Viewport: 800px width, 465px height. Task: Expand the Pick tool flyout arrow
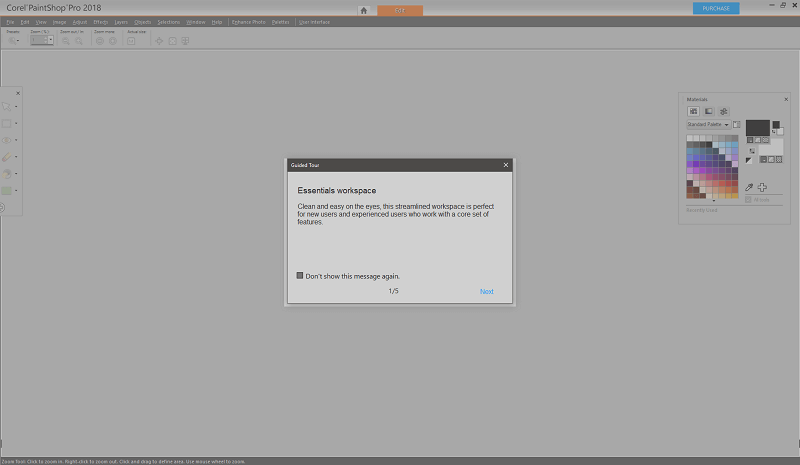[x=16, y=107]
